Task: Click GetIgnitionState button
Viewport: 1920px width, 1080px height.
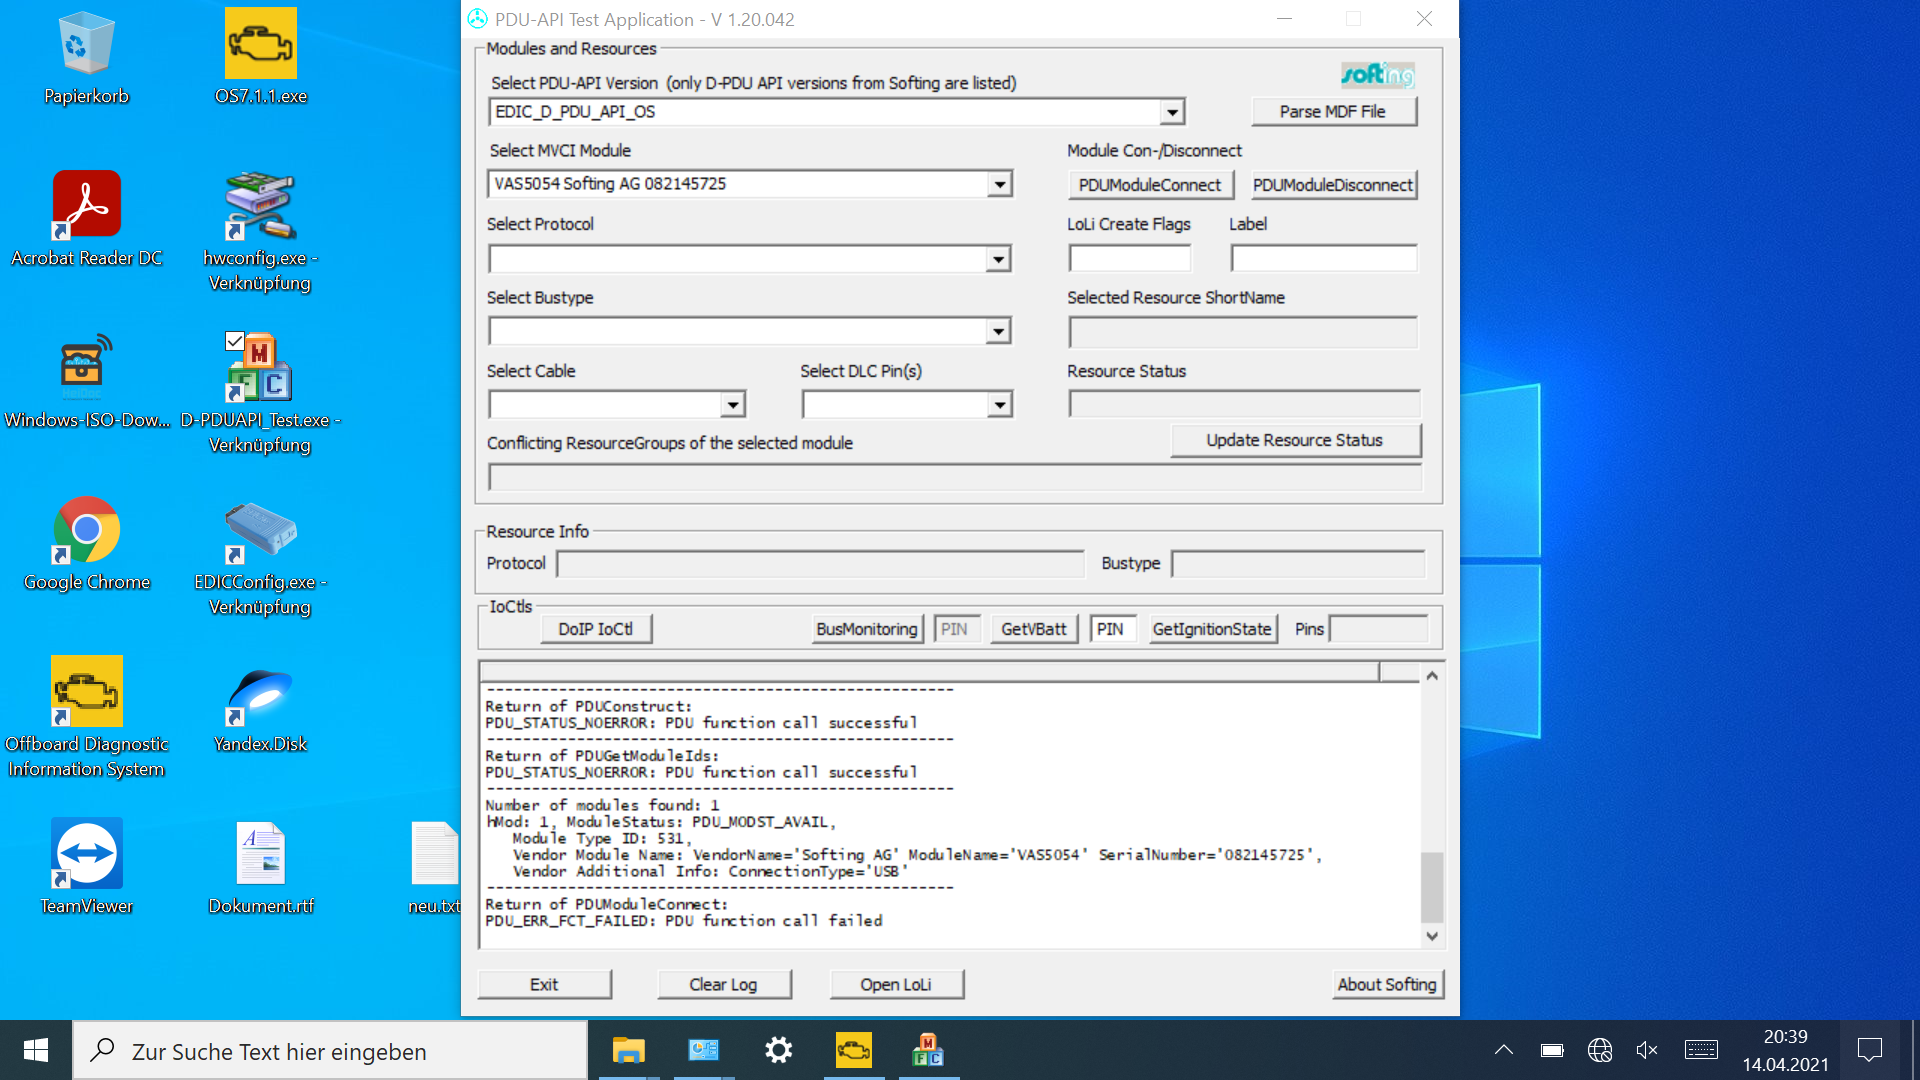Action: [1212, 629]
